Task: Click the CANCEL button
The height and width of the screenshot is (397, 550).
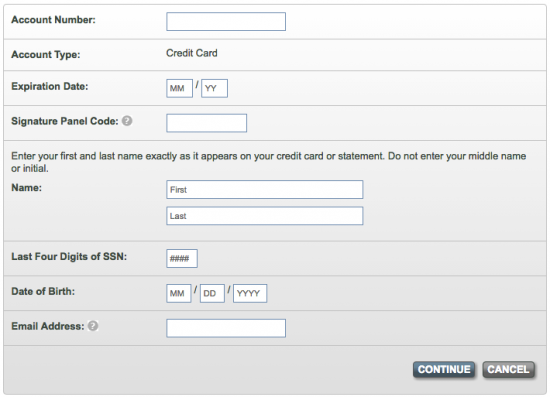Action: point(508,370)
